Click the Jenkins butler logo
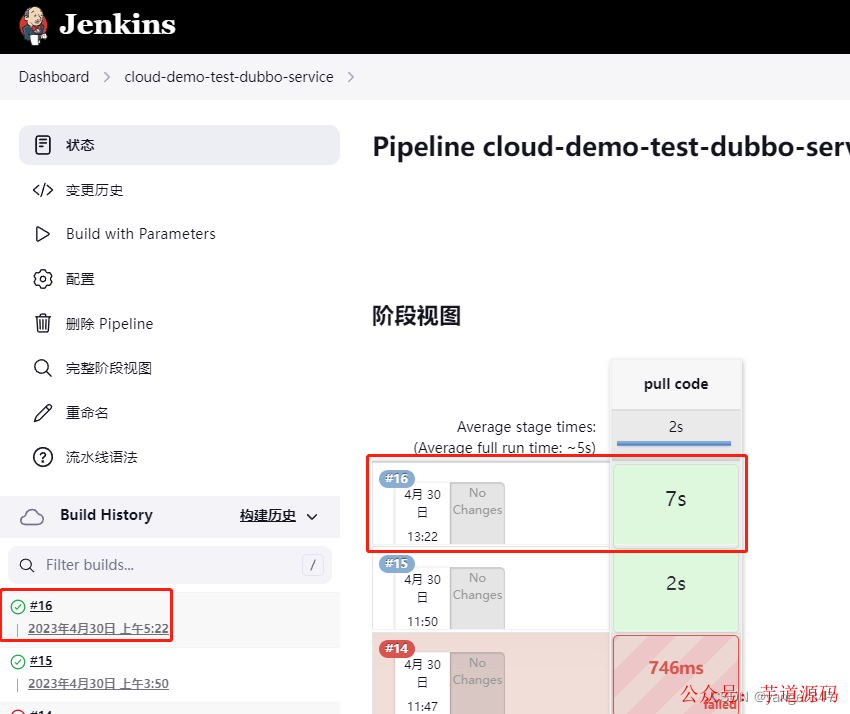Image resolution: width=850 pixels, height=714 pixels. (x=34, y=25)
